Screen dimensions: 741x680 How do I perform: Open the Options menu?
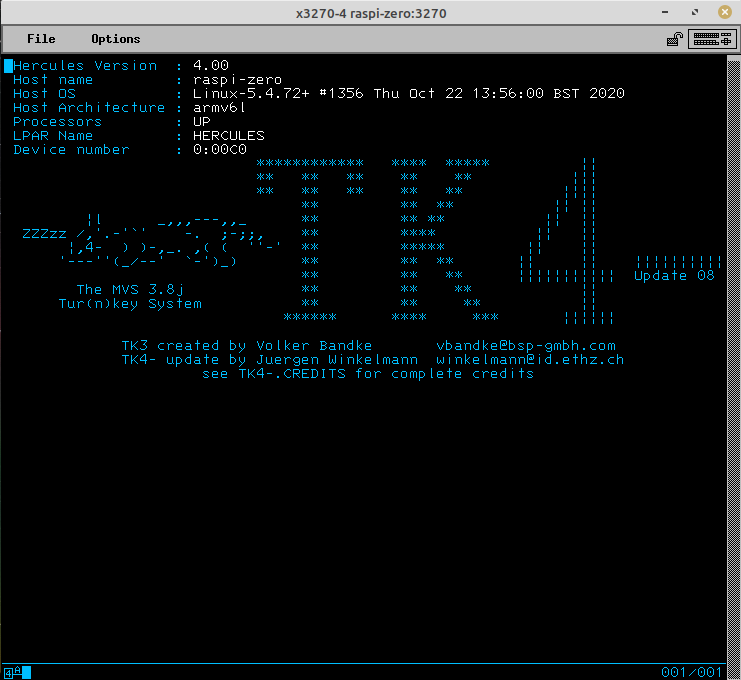116,39
